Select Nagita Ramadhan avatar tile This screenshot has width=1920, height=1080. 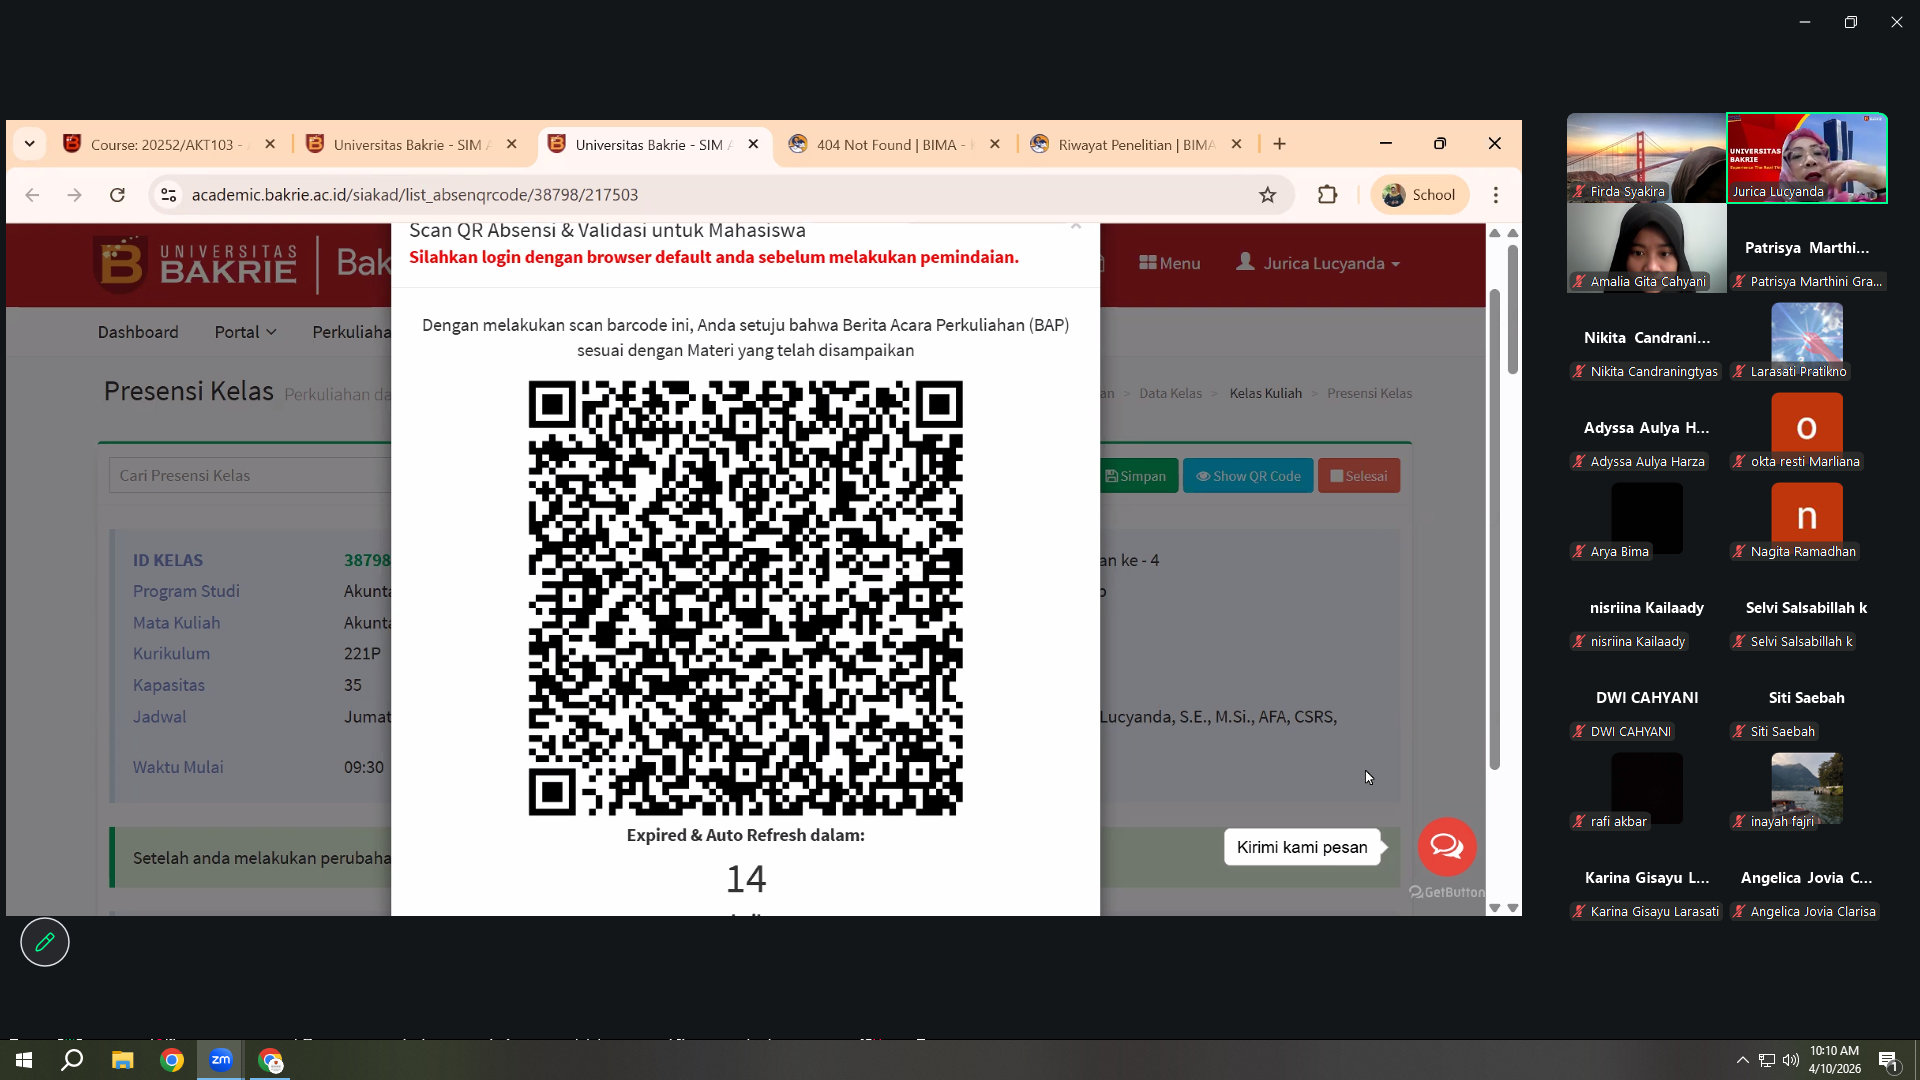tap(1807, 518)
